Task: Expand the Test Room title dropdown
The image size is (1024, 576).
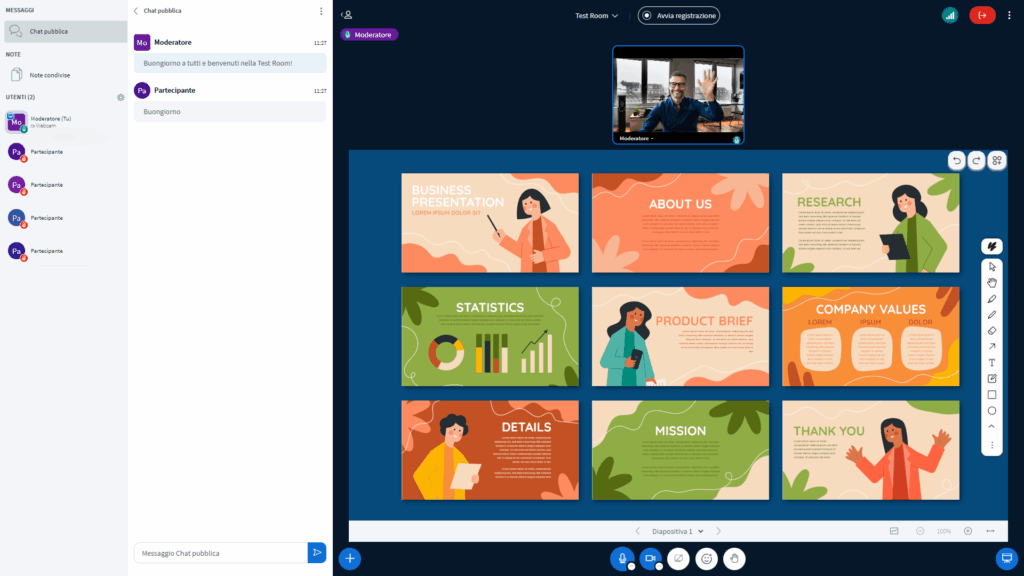Action: tap(597, 16)
